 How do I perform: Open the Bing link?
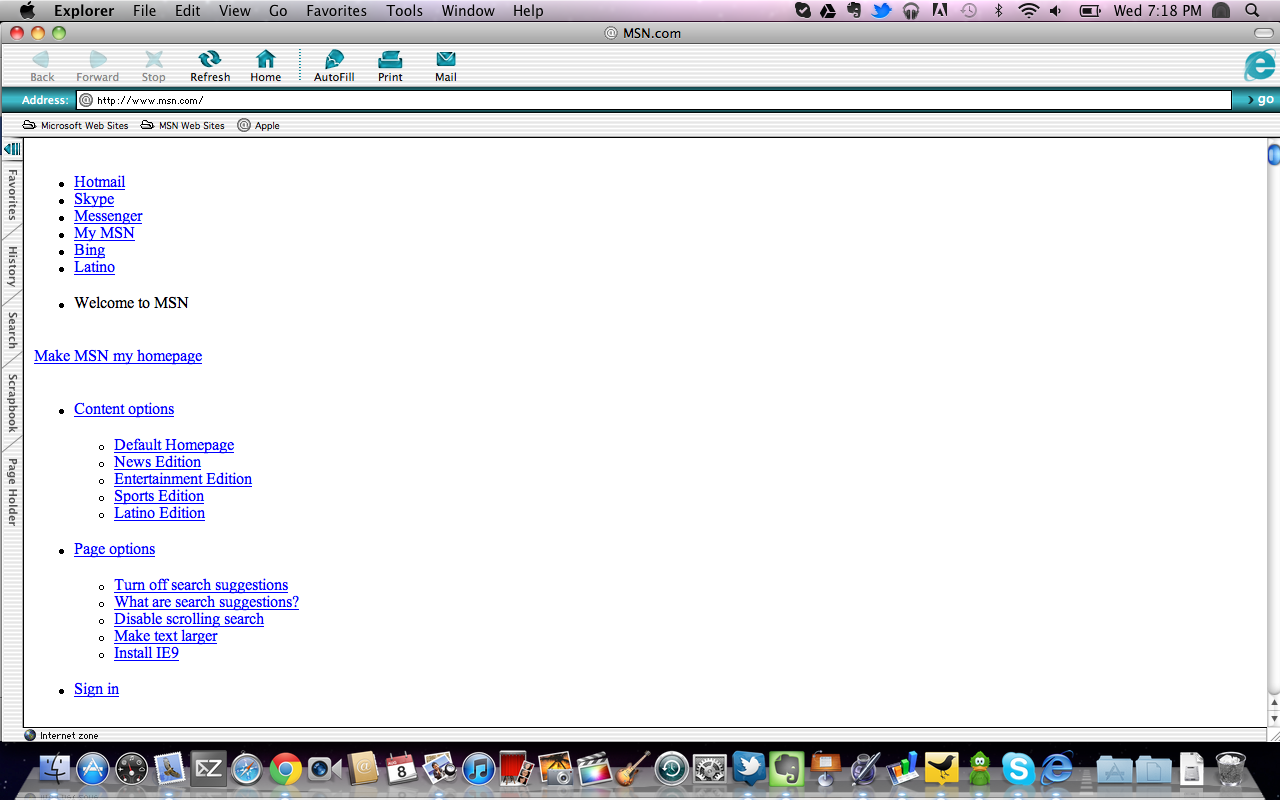(89, 250)
